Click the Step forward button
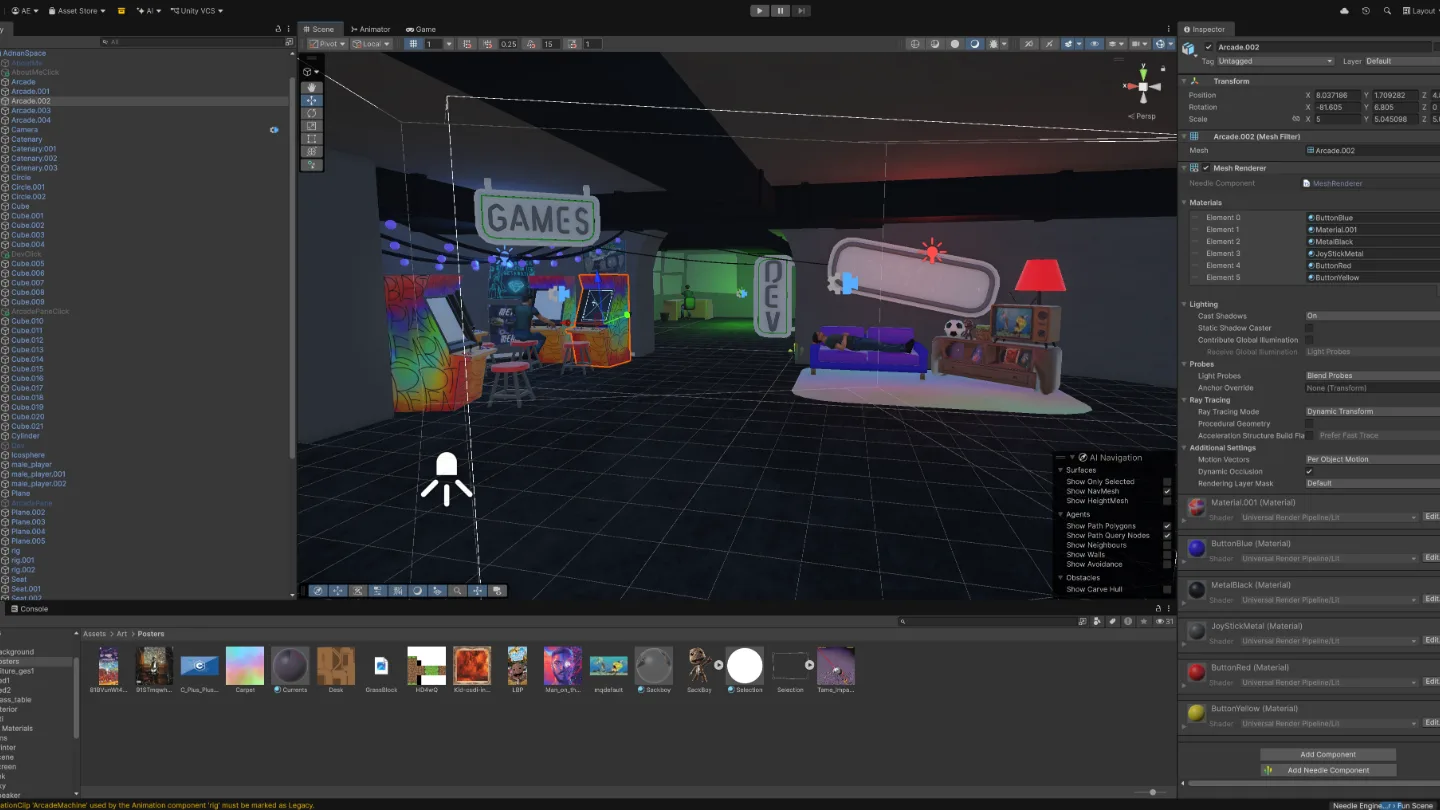 point(800,10)
